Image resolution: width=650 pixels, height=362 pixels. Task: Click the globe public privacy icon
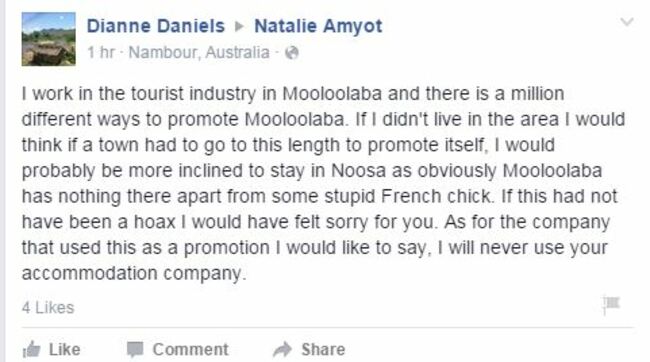[x=292, y=53]
